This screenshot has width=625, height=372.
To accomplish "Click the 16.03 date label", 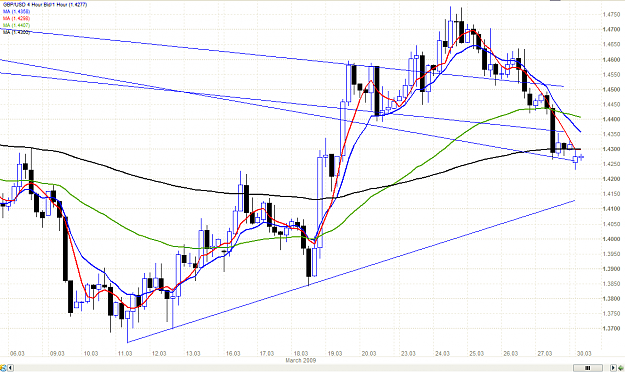I will (x=233, y=354).
